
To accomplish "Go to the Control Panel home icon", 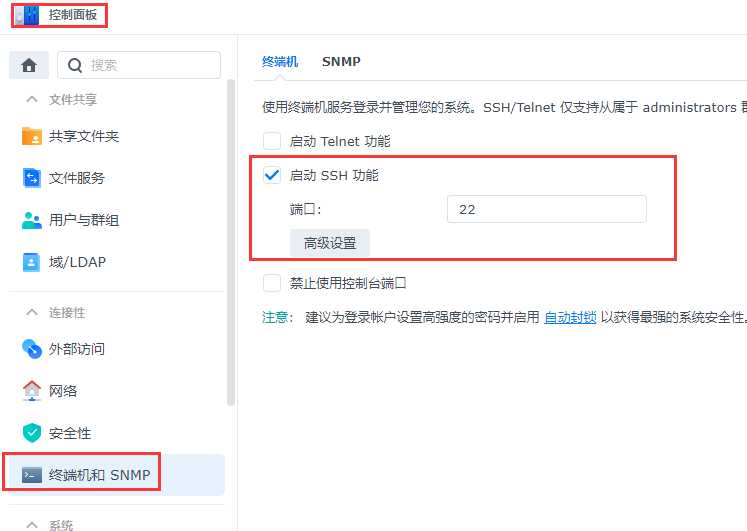I will [29, 65].
